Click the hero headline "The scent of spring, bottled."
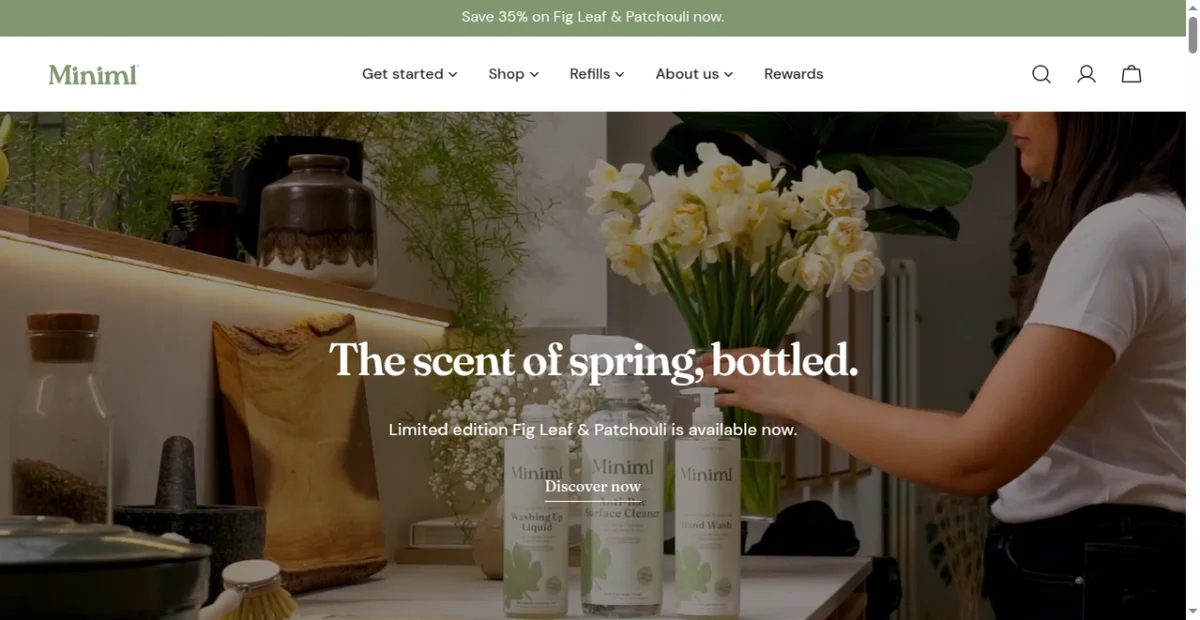Image resolution: width=1200 pixels, height=620 pixels. pos(593,360)
